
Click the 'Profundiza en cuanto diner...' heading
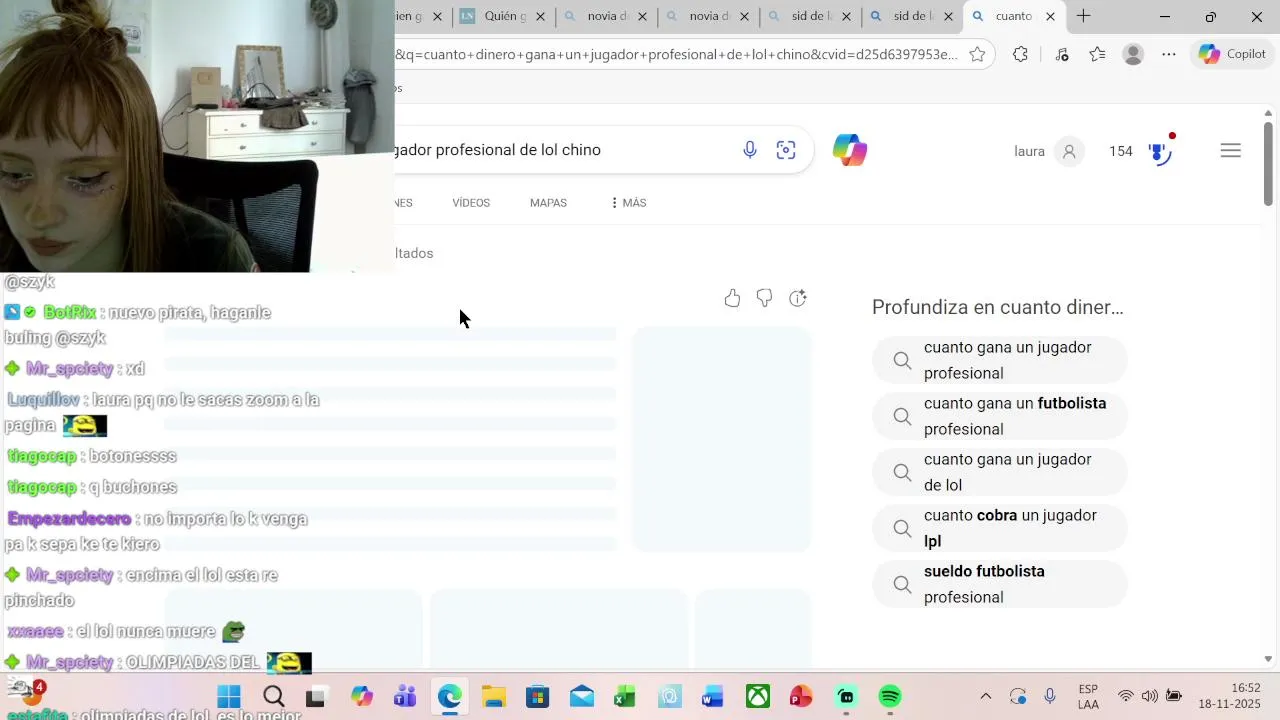coord(998,307)
